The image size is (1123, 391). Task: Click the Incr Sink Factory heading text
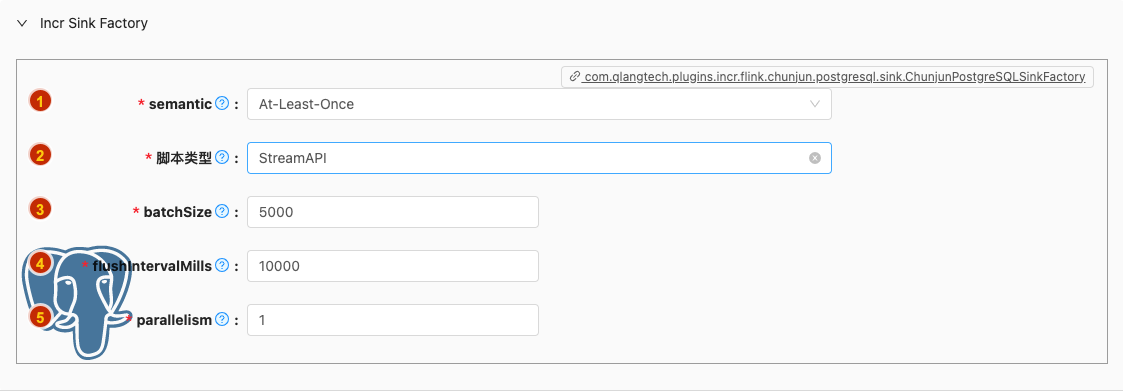coord(94,24)
